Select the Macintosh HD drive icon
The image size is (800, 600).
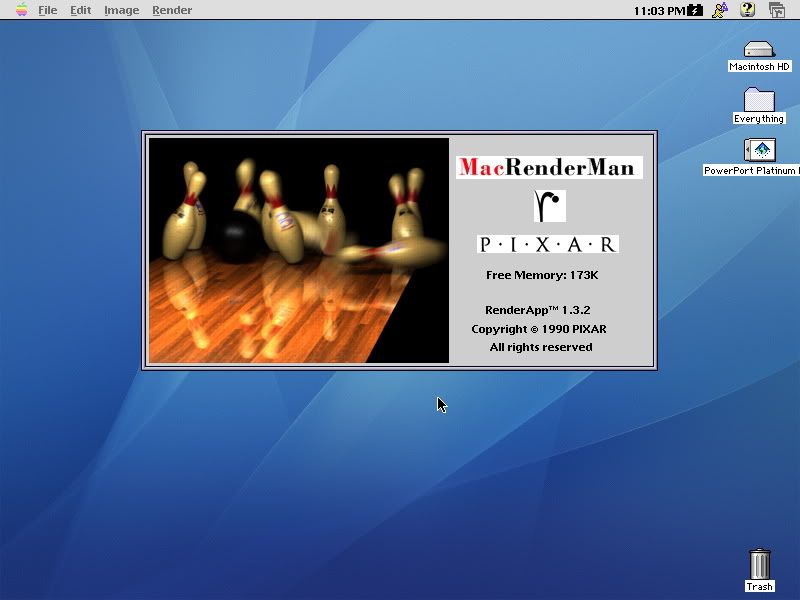coord(759,49)
